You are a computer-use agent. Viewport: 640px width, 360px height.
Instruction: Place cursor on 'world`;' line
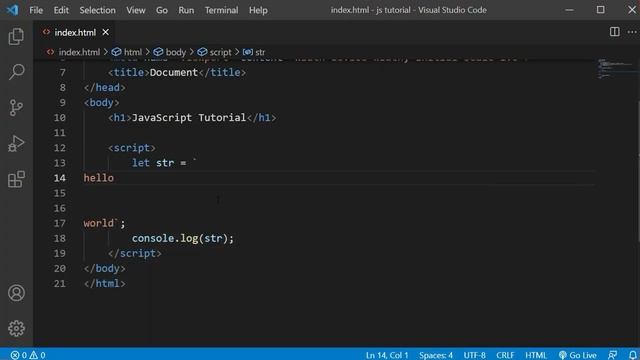click(104, 223)
